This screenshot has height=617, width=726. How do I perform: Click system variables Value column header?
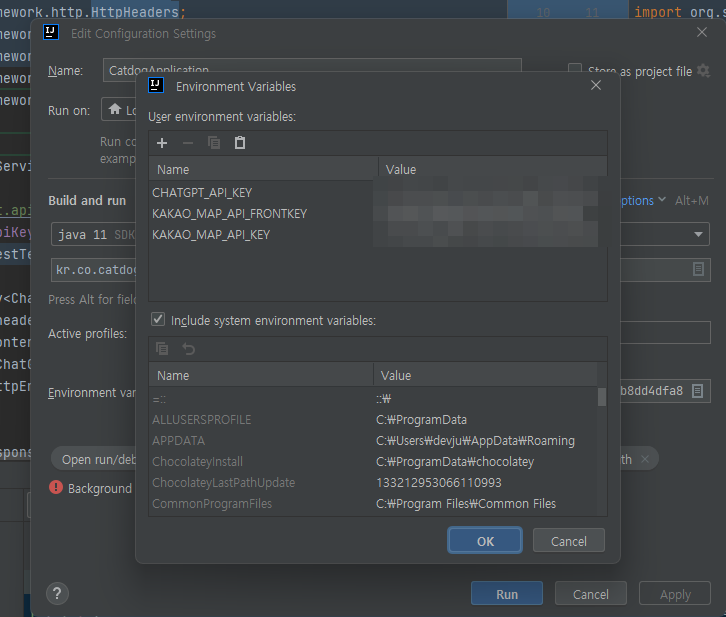tap(485, 375)
